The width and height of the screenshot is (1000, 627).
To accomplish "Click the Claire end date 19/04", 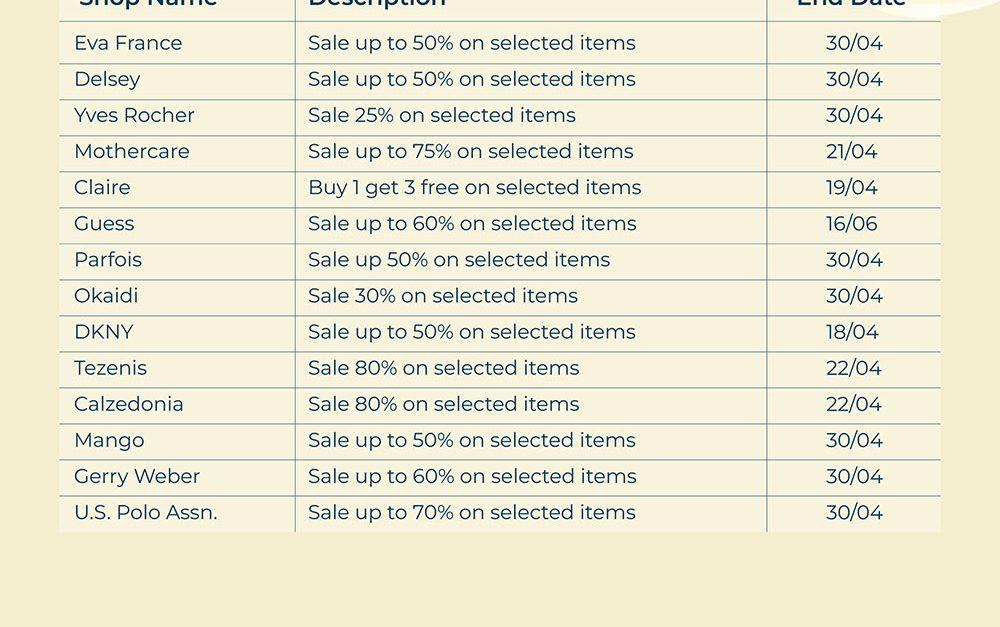I will point(852,187).
